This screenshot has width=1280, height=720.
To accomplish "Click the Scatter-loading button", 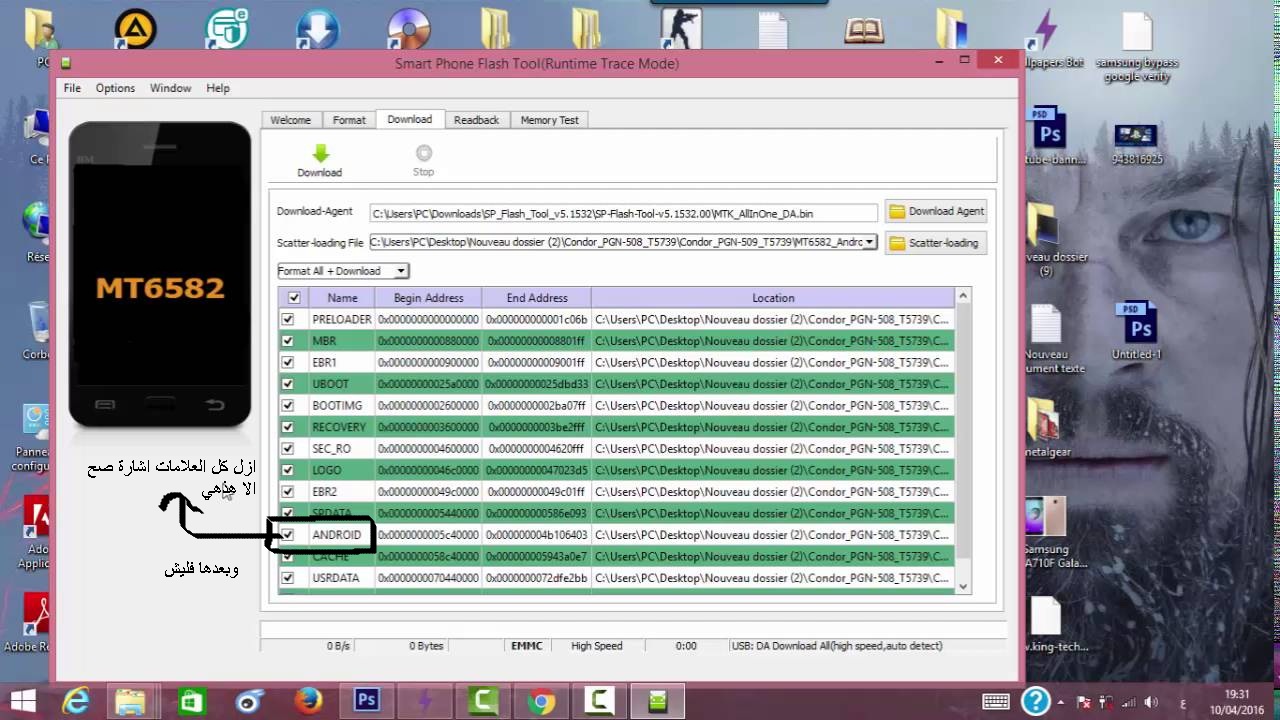I will click(934, 243).
